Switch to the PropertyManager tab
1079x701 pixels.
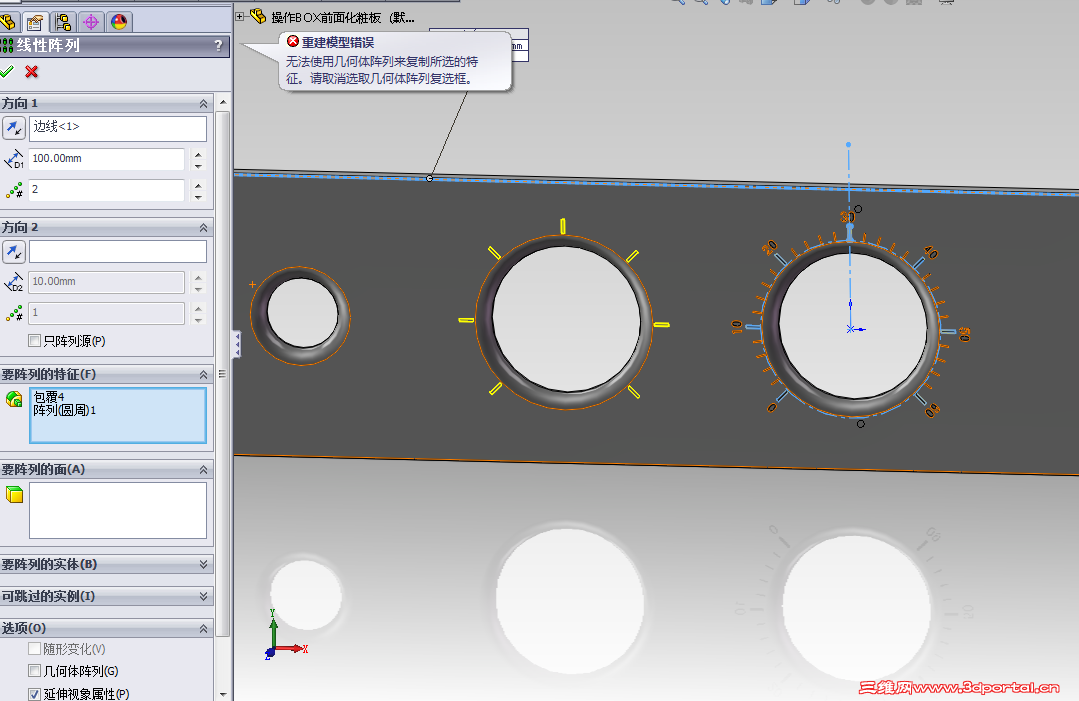coord(35,22)
